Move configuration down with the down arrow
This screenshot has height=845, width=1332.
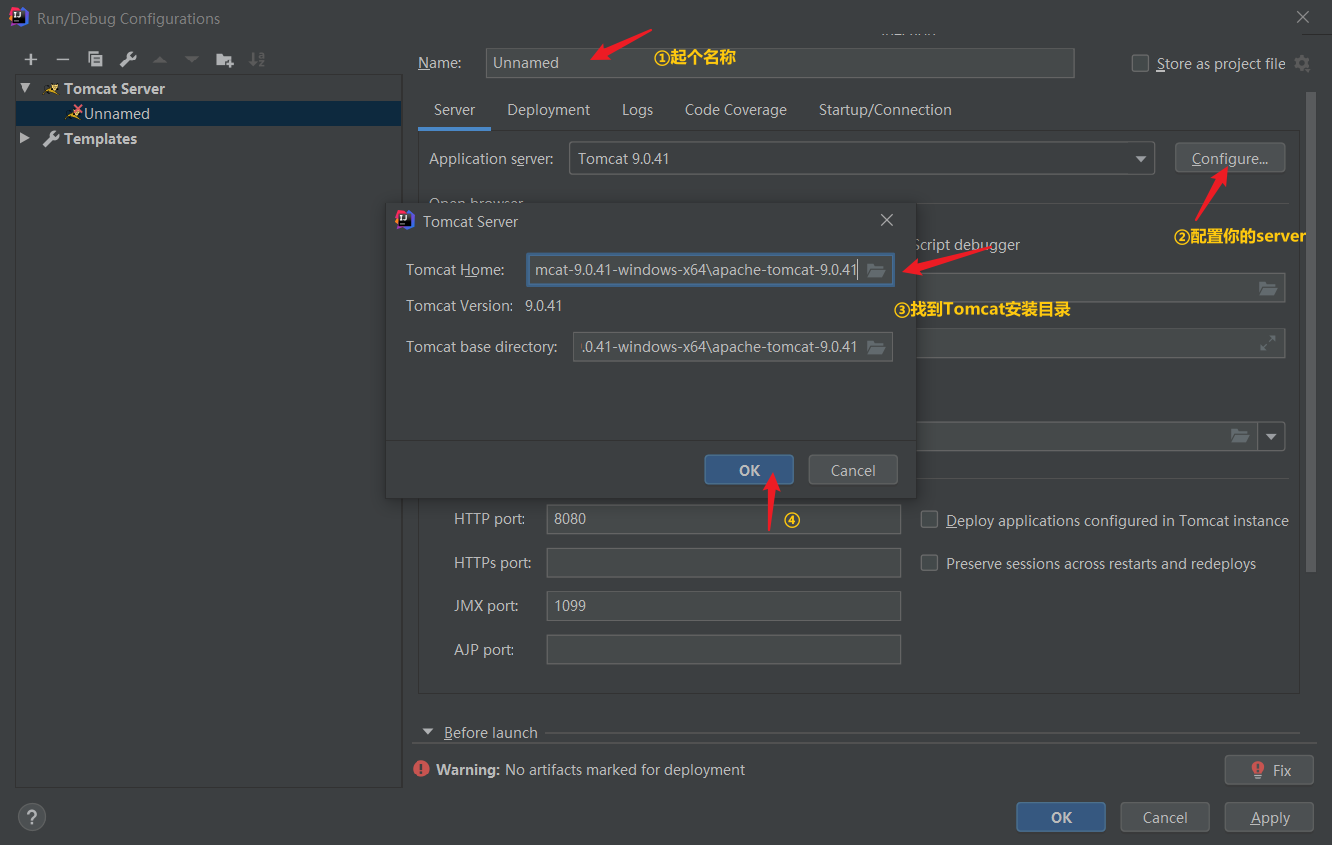point(191,60)
